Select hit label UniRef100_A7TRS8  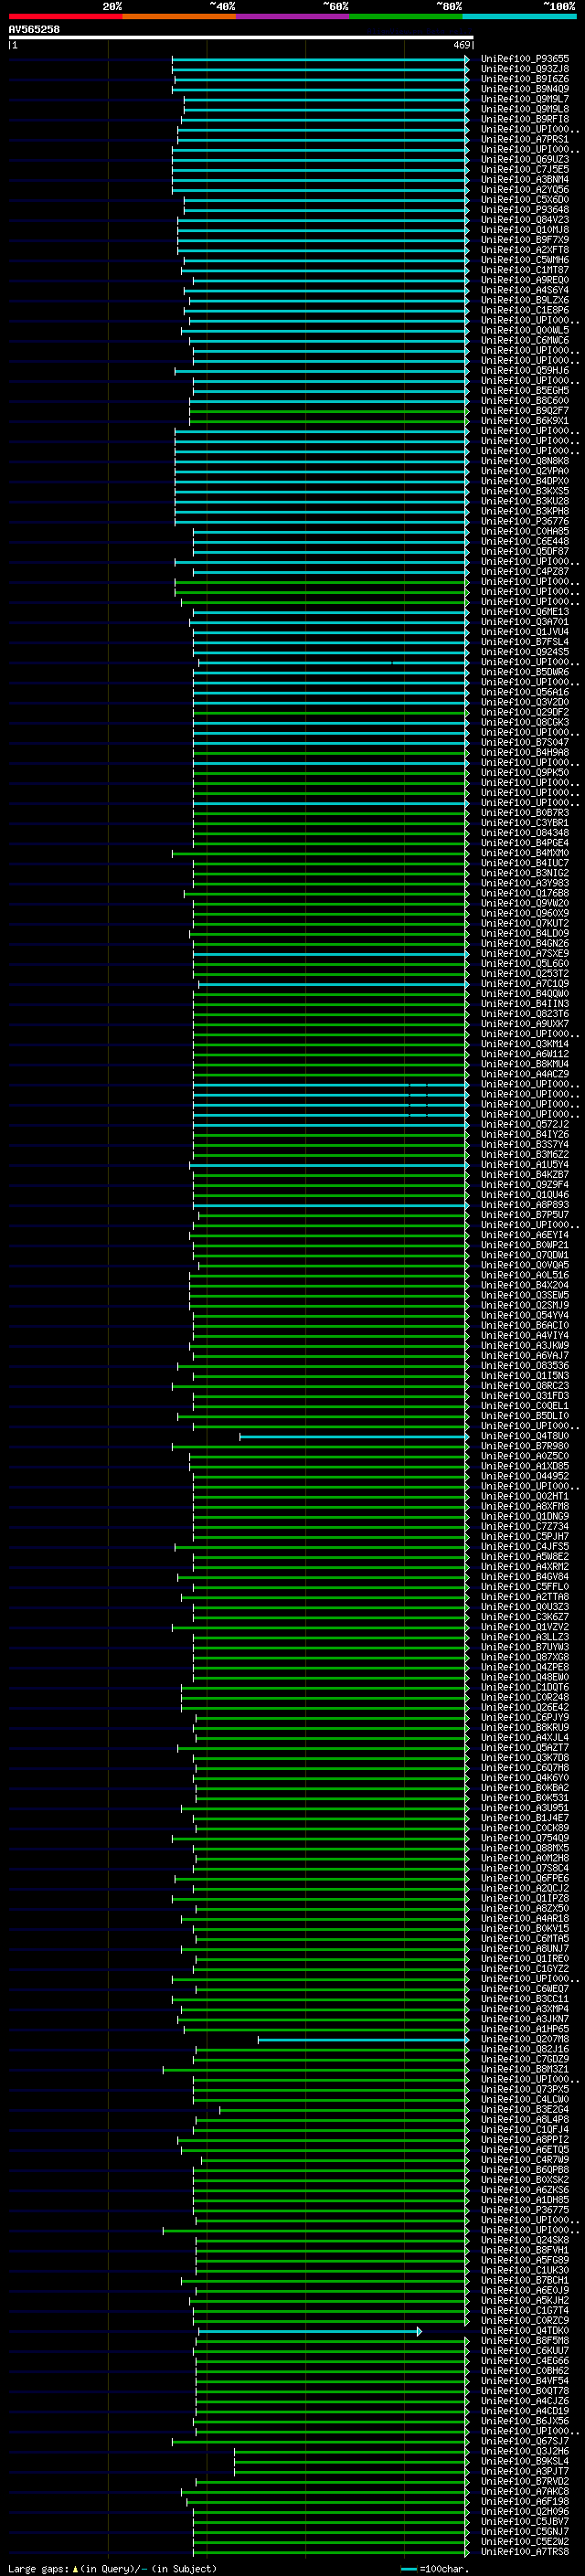coord(525,2551)
